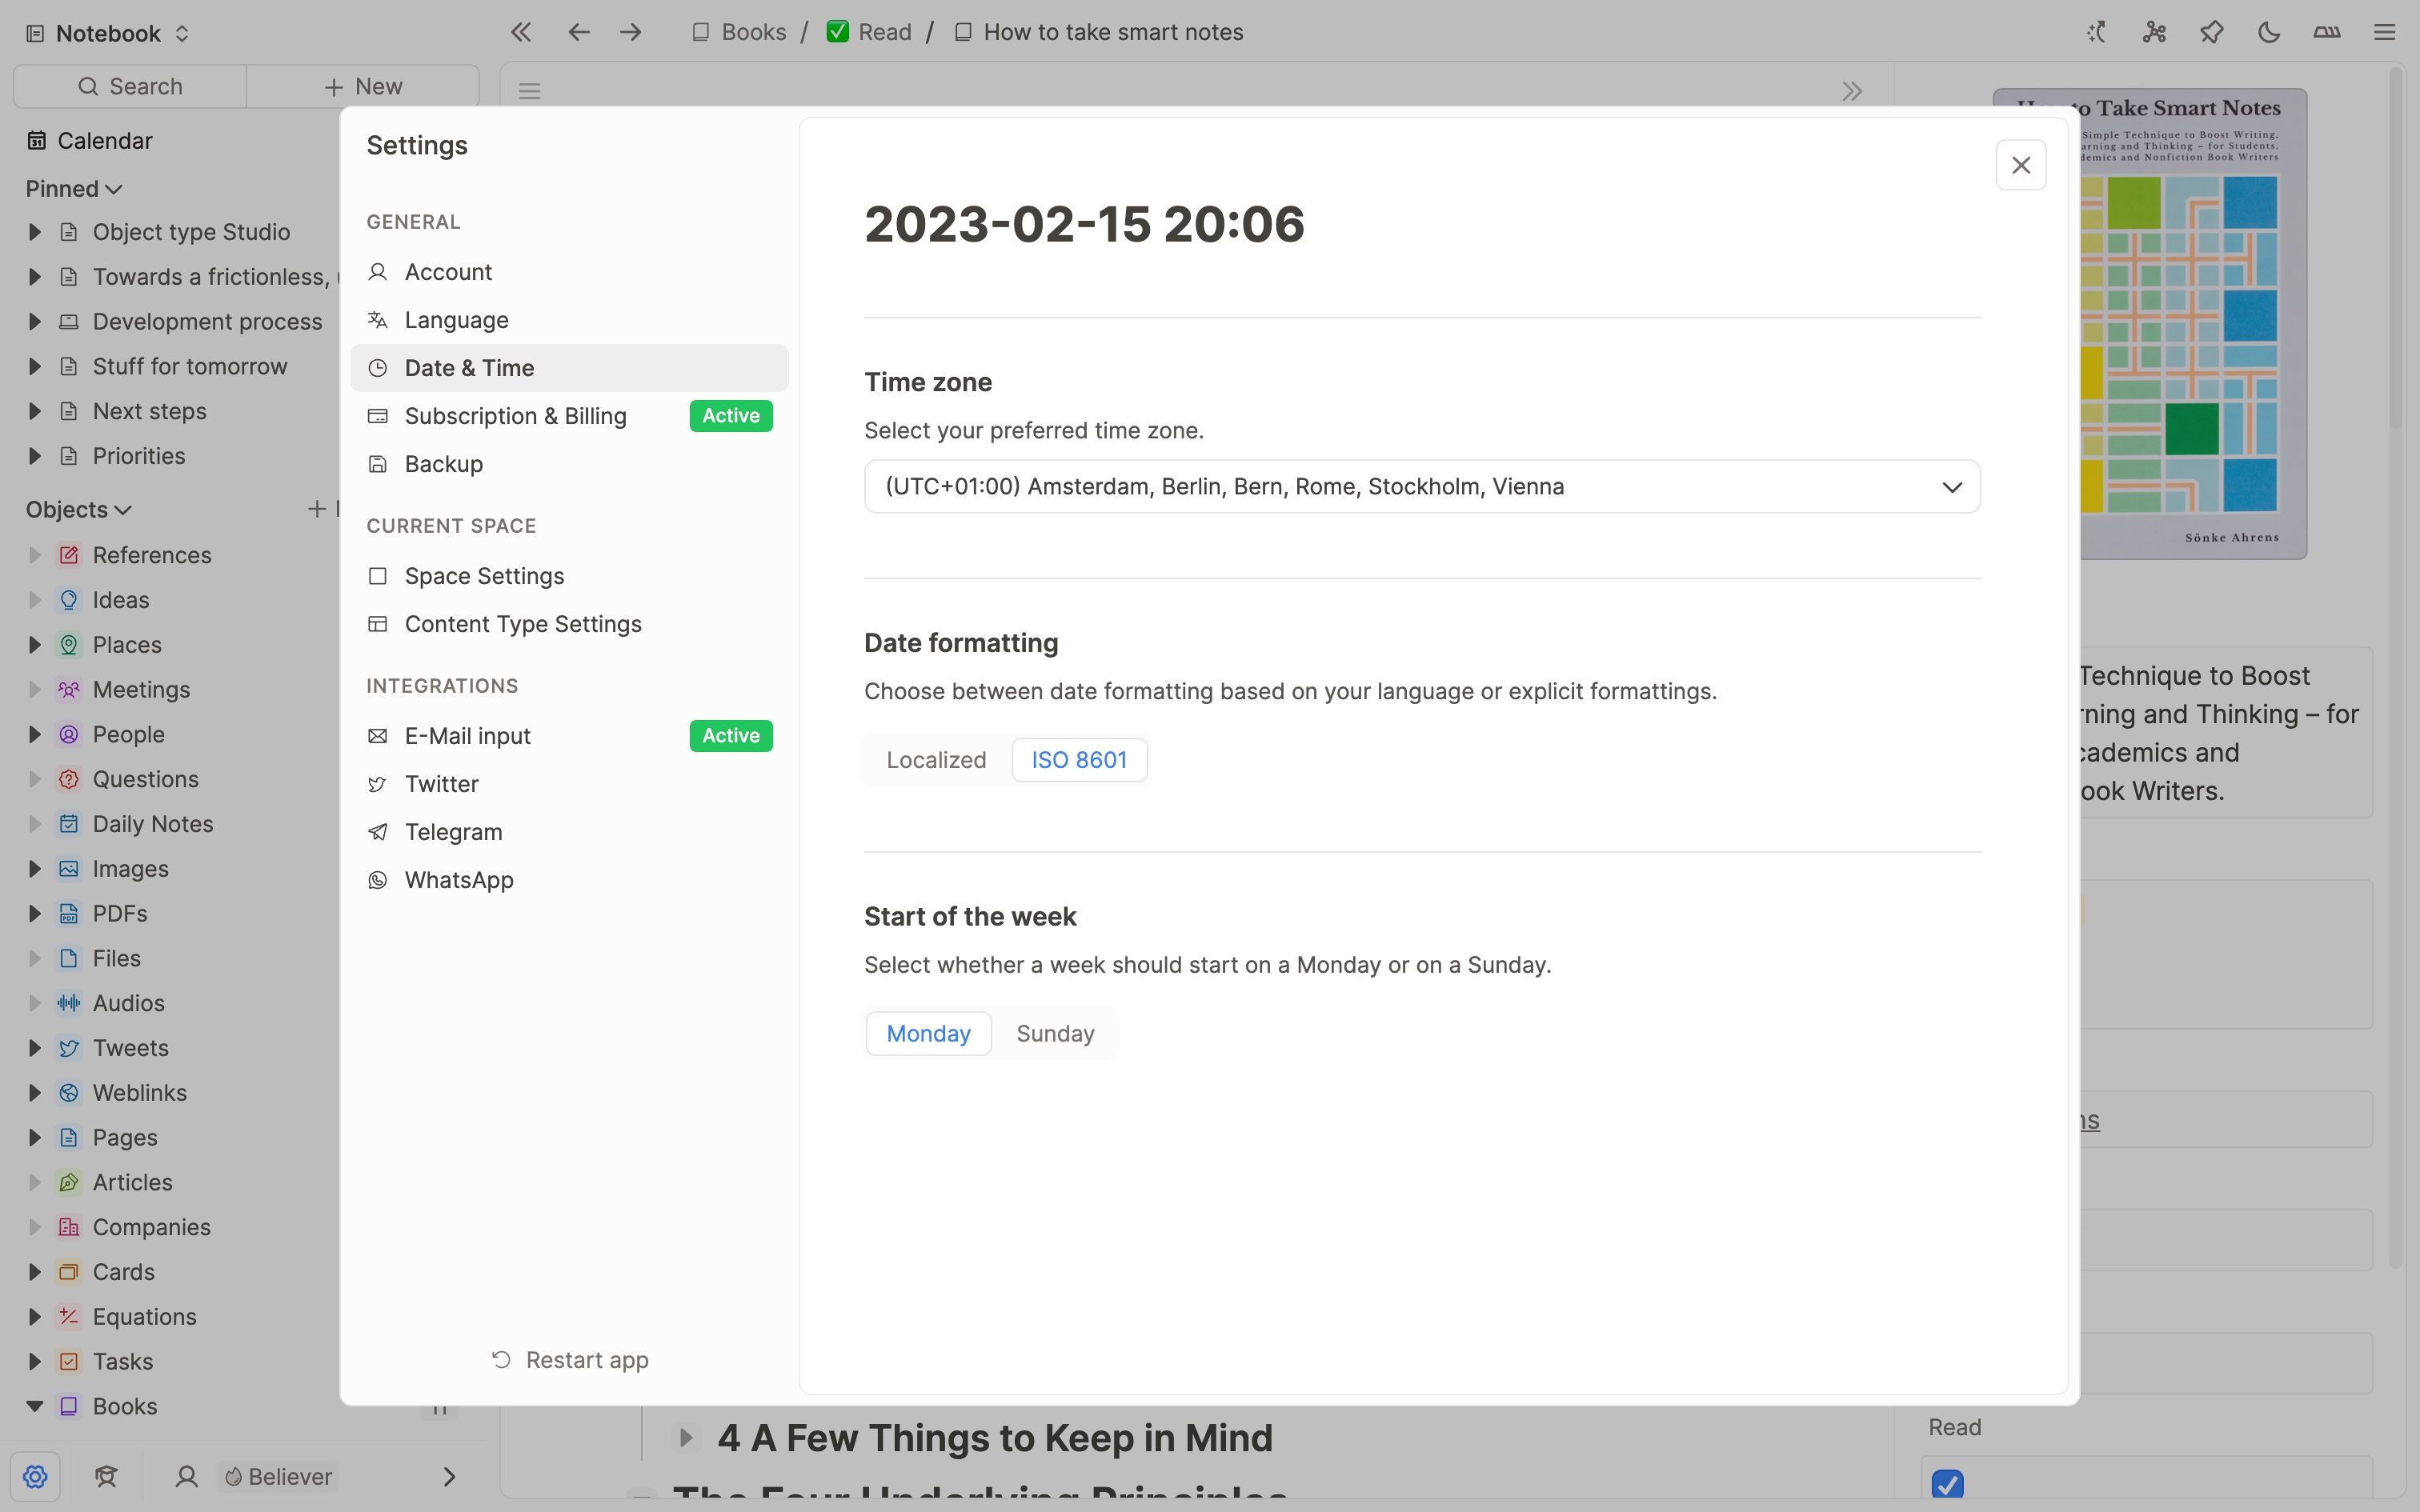
Task: Open the graph view icon in the toolbar
Action: pos(2154,32)
